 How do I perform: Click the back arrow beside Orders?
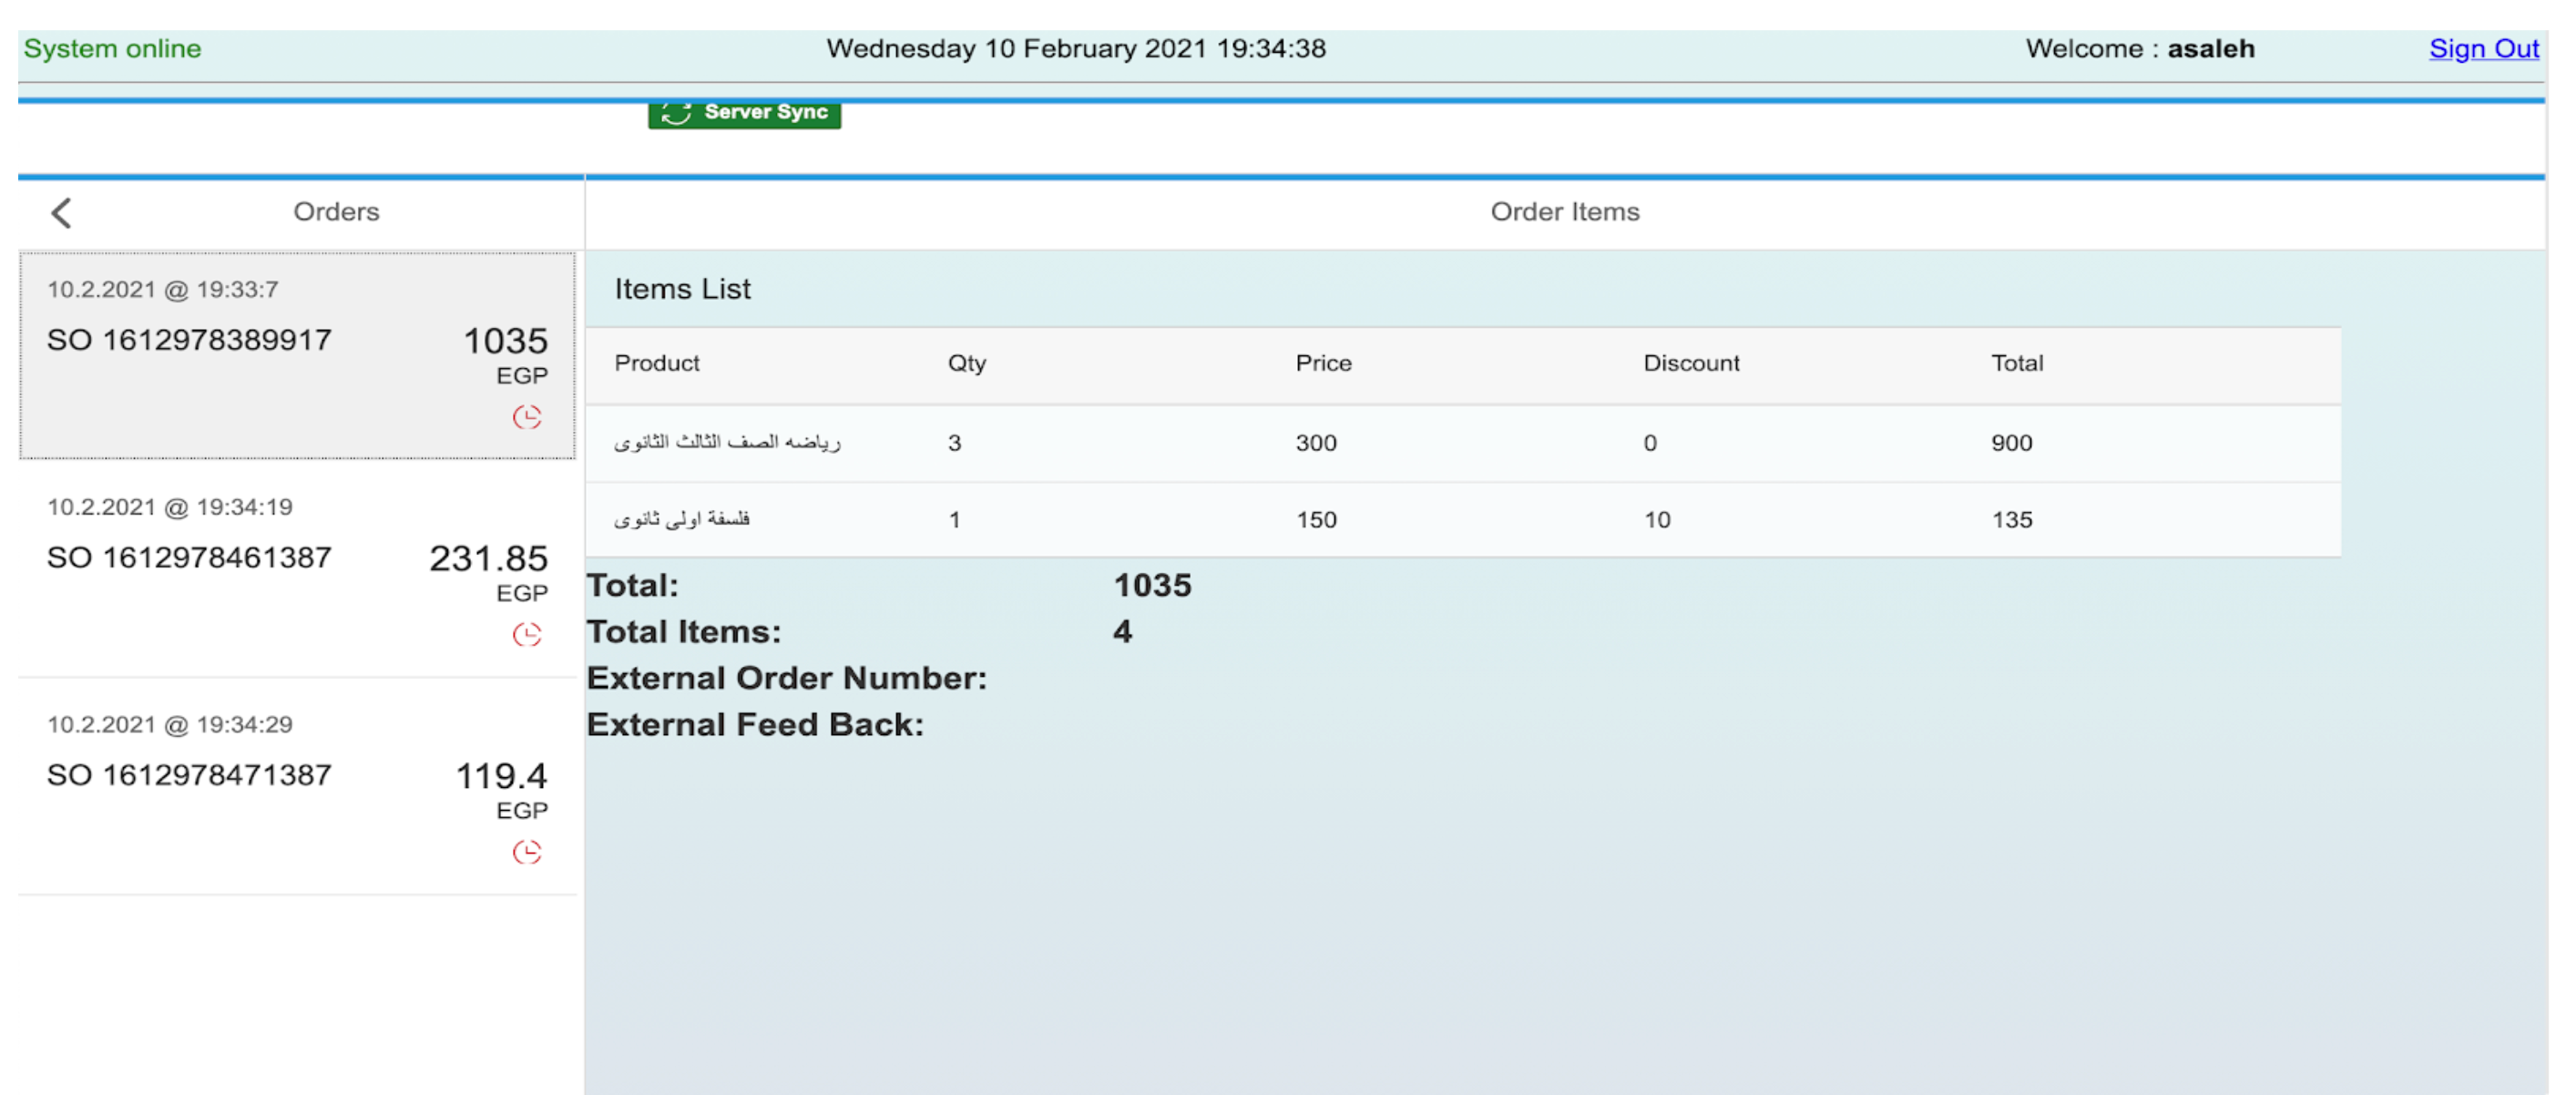(62, 213)
